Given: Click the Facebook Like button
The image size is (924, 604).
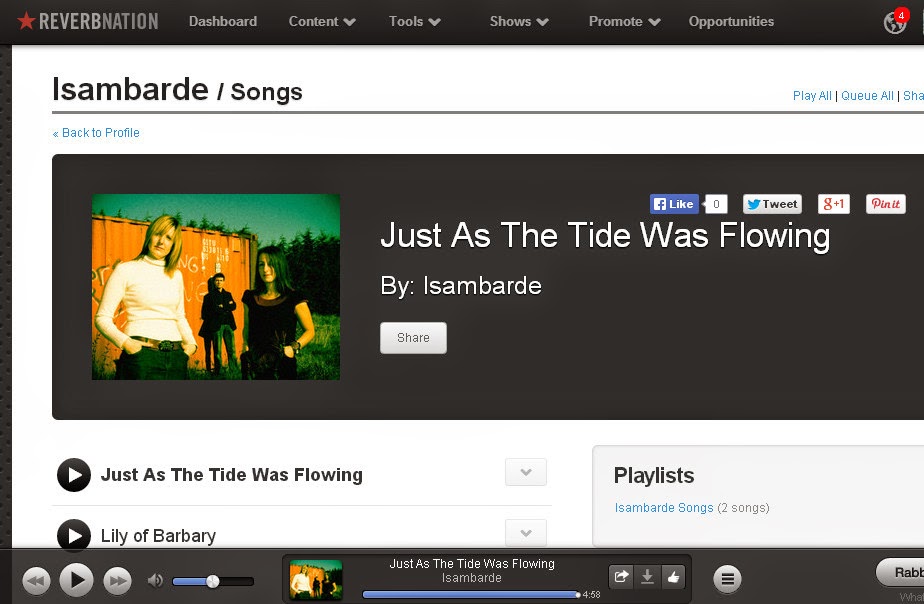Looking at the screenshot, I should pos(674,204).
